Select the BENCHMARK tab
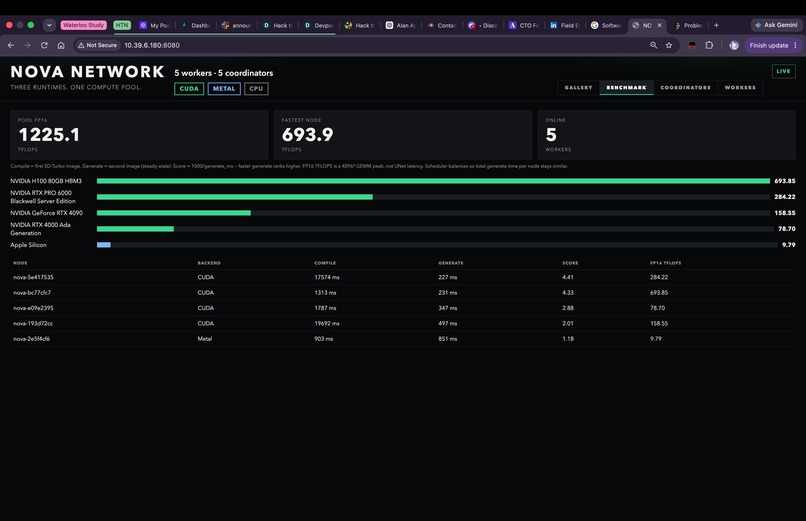 coord(626,87)
